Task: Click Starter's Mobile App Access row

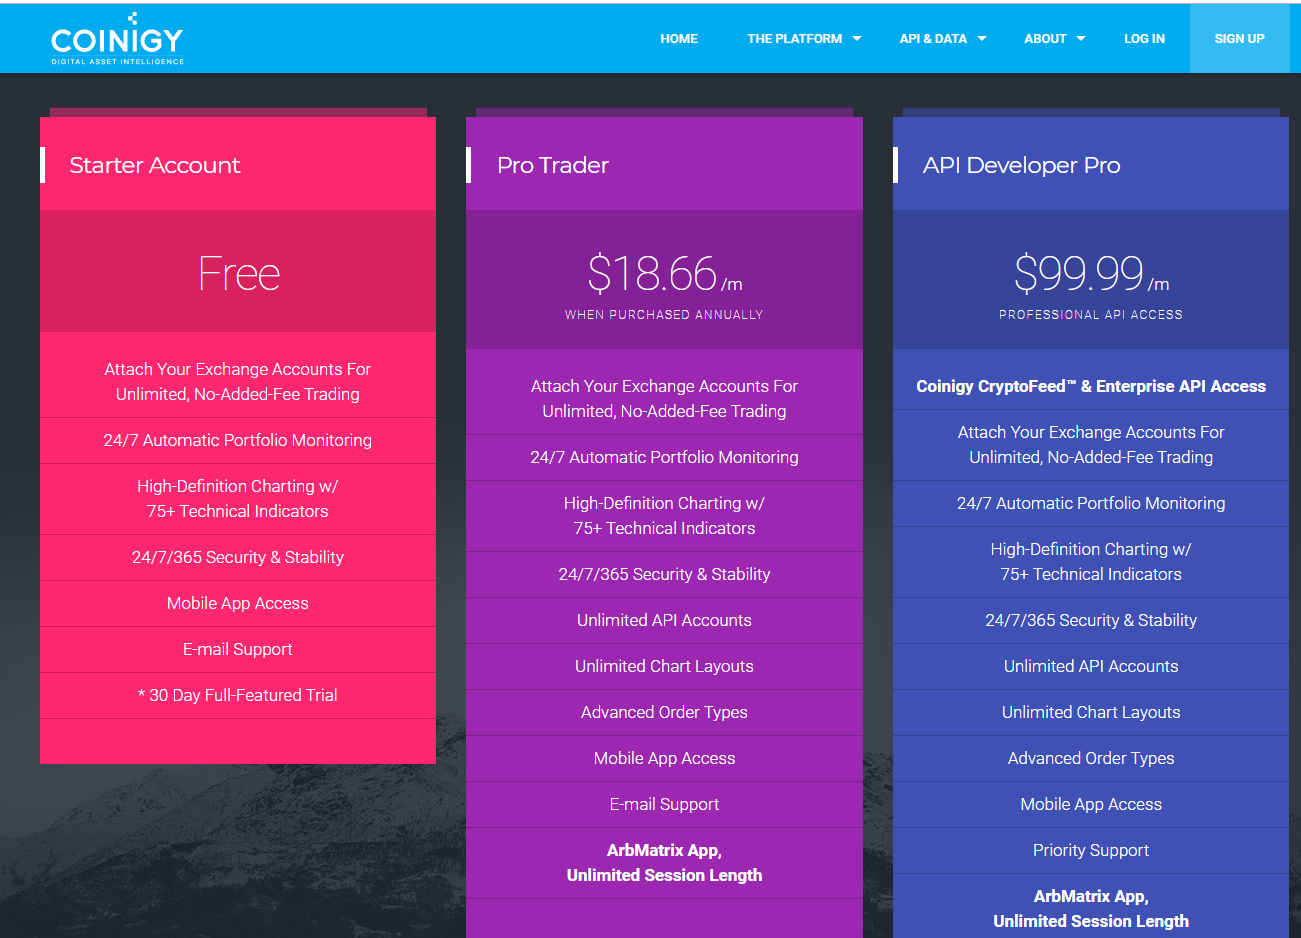Action: click(238, 603)
